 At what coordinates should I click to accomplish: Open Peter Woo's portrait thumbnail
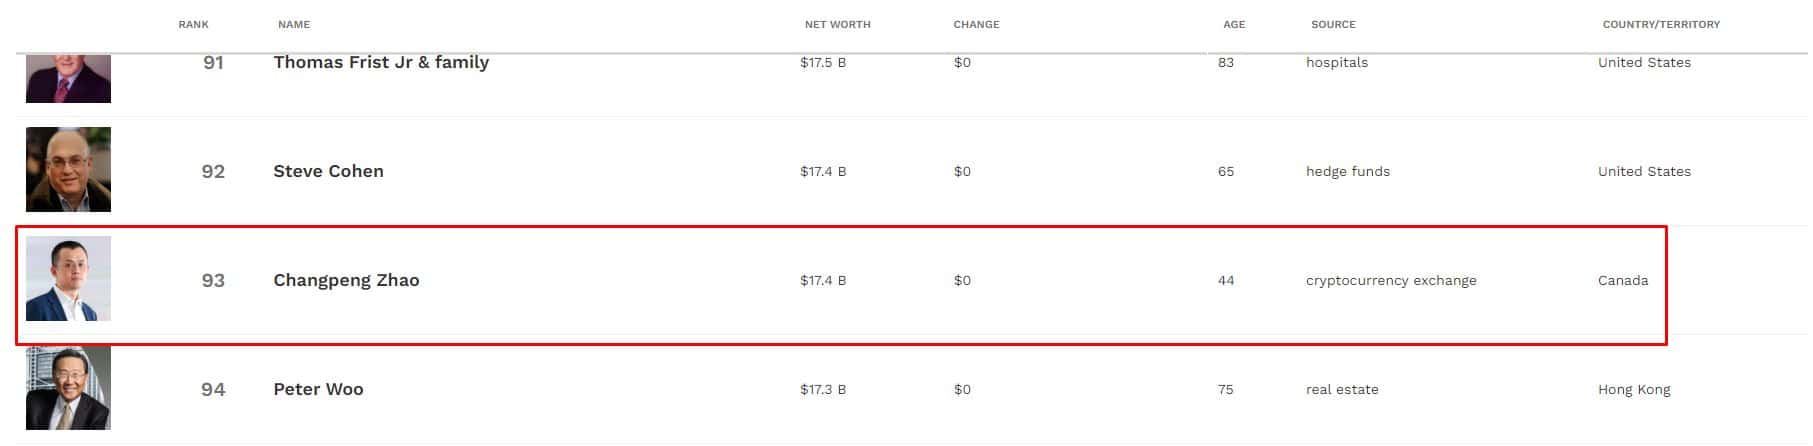point(68,388)
